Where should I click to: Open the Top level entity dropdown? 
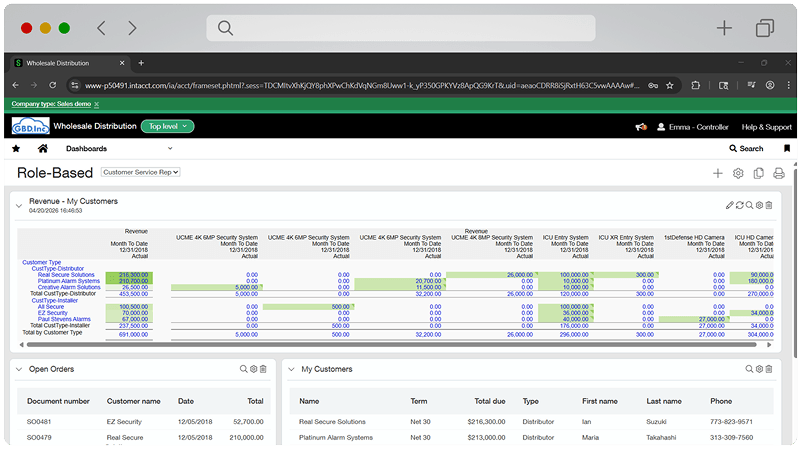pyautogui.click(x=167, y=126)
